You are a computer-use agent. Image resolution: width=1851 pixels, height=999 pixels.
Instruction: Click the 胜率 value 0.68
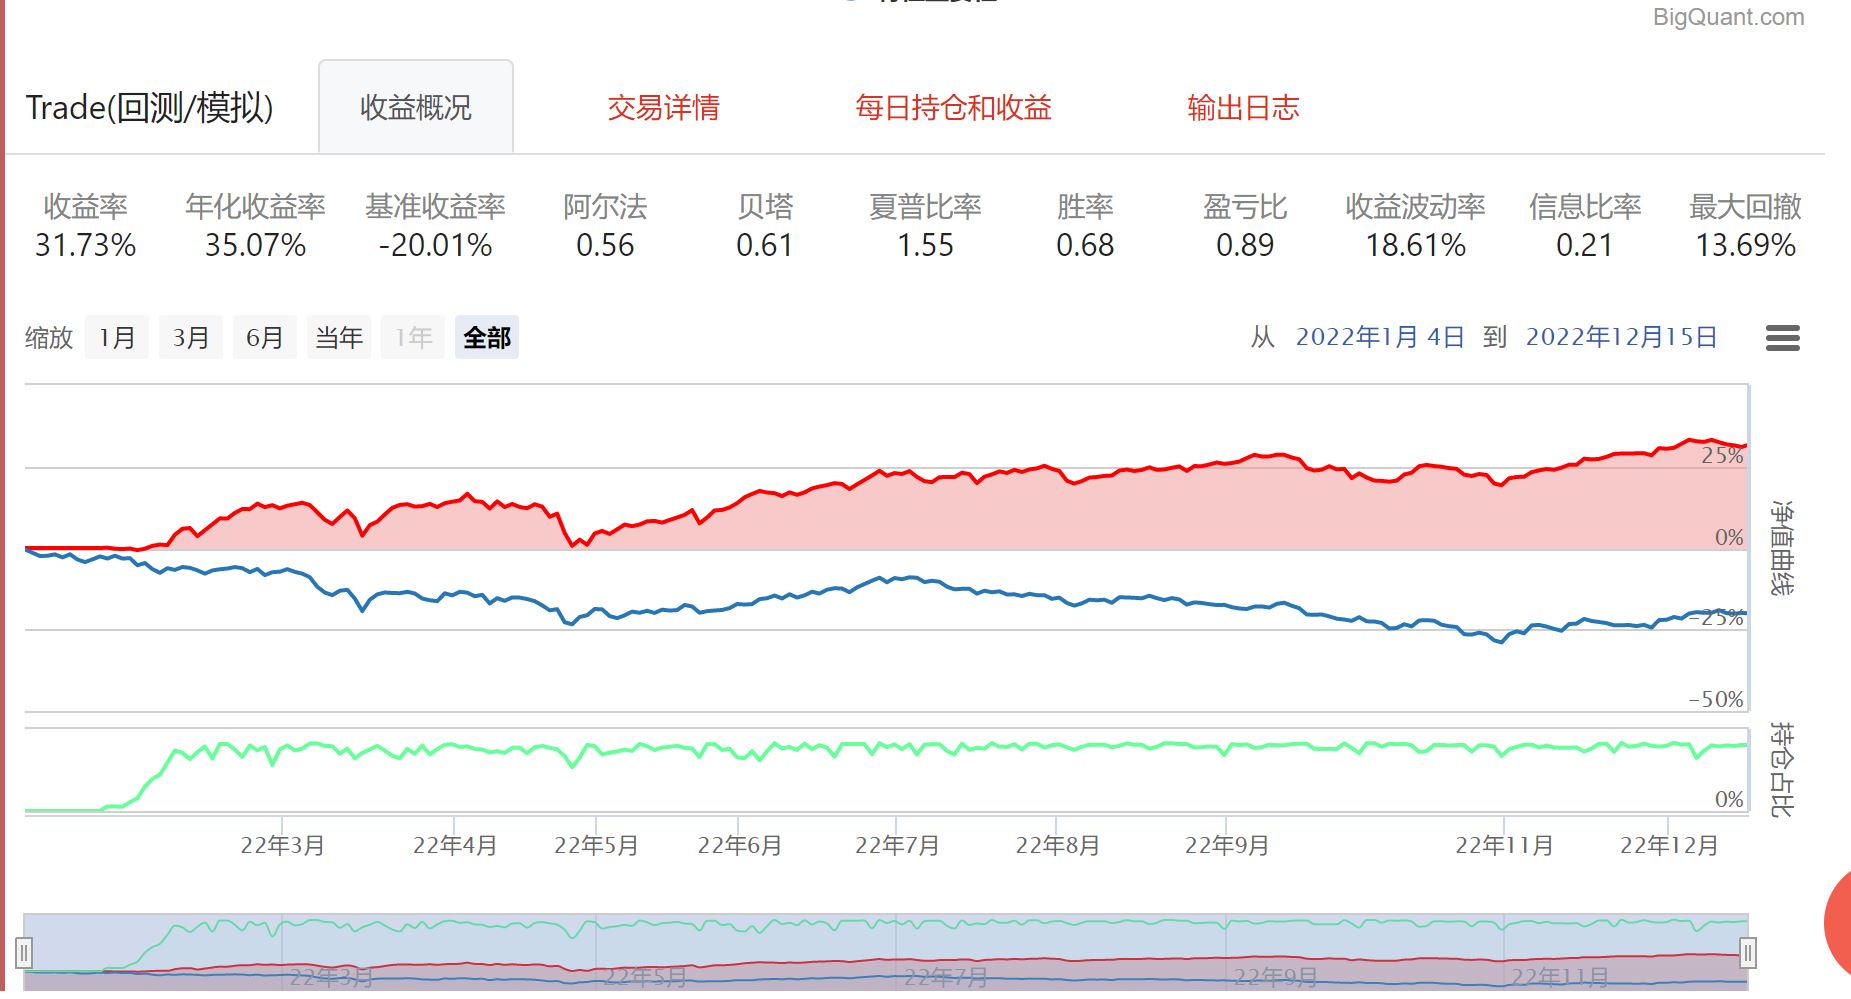click(x=1085, y=245)
